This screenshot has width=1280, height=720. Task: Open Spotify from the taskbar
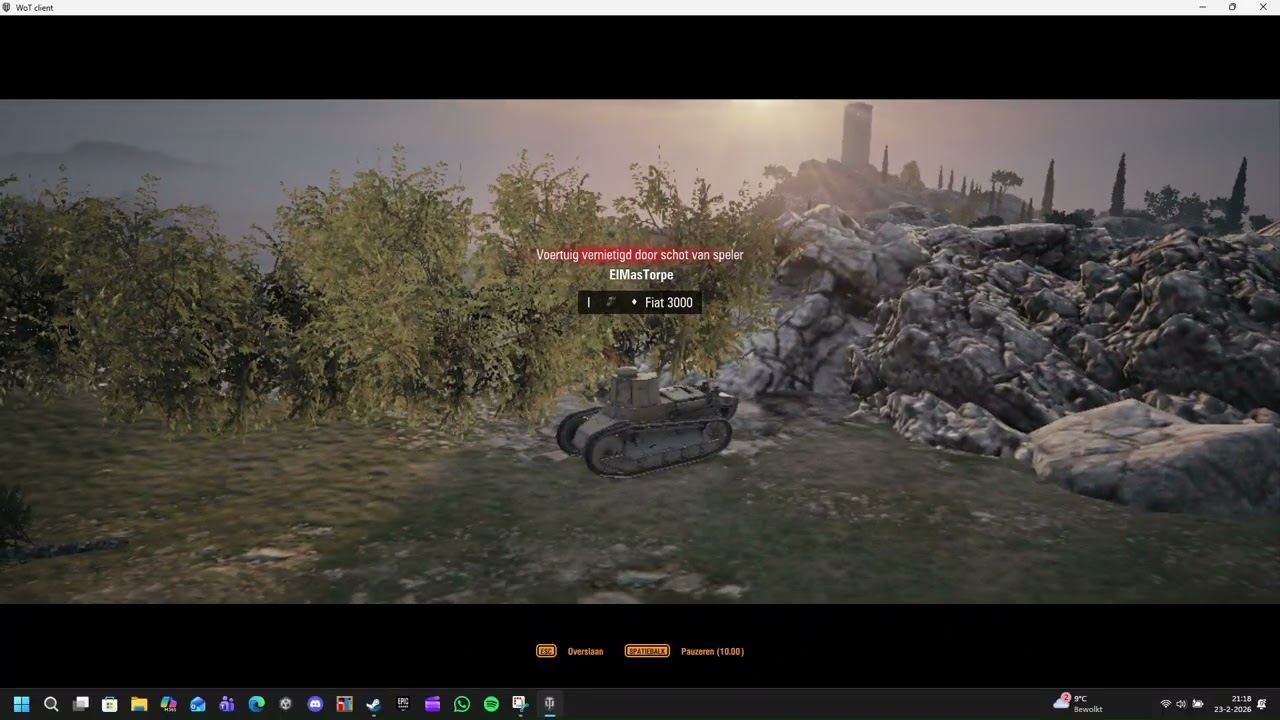point(491,704)
